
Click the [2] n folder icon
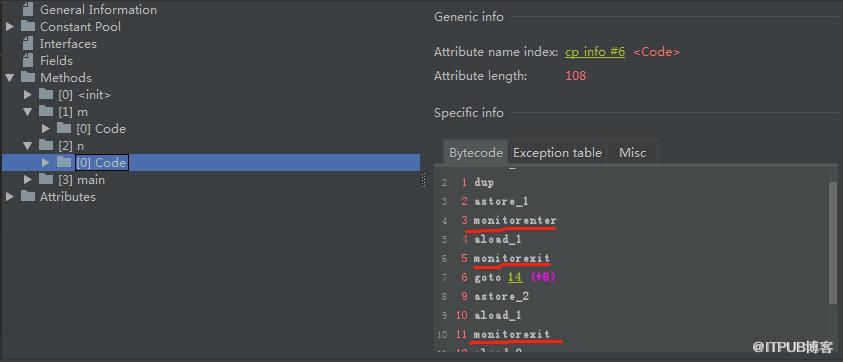pyautogui.click(x=46, y=145)
